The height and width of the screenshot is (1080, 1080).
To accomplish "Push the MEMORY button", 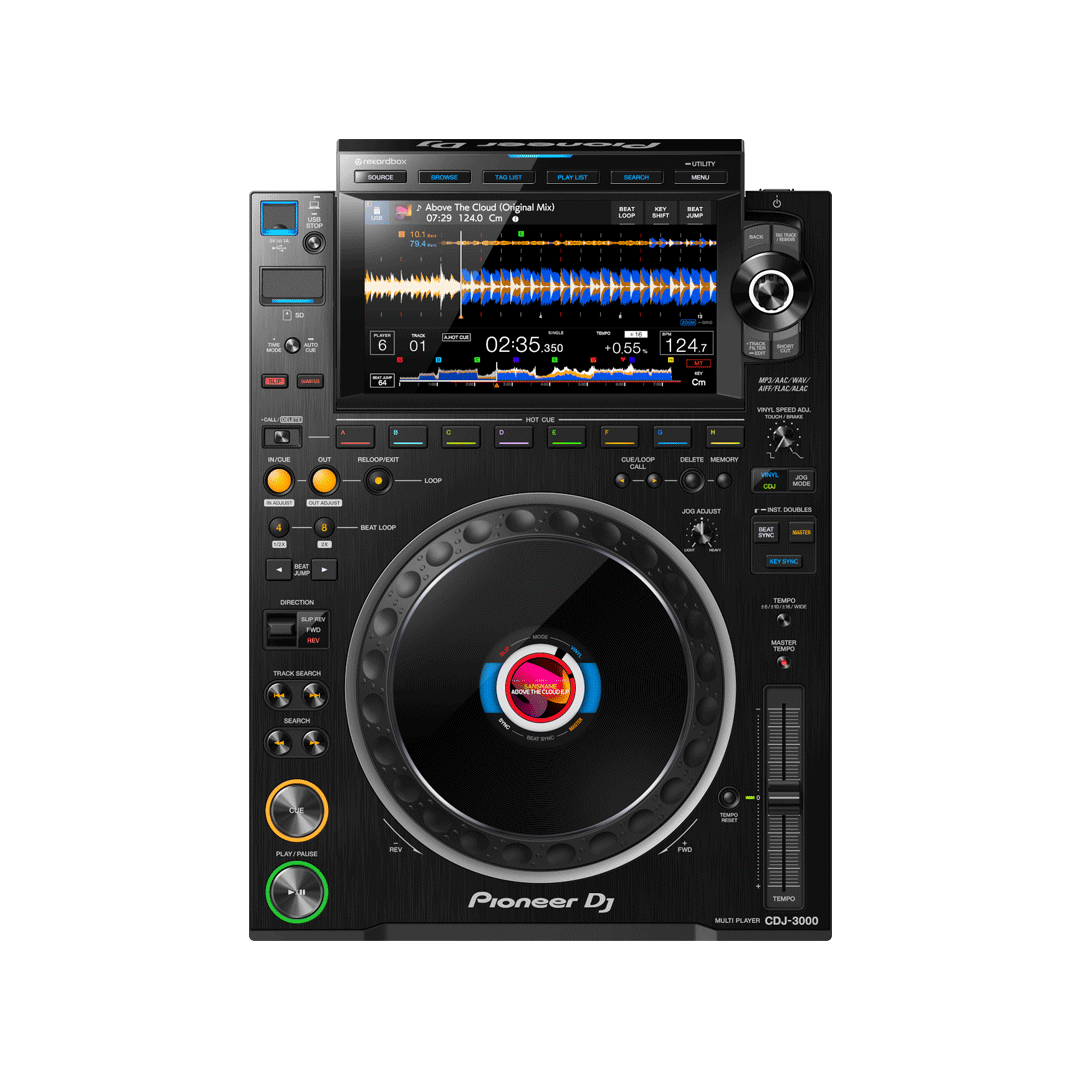I will tap(724, 481).
